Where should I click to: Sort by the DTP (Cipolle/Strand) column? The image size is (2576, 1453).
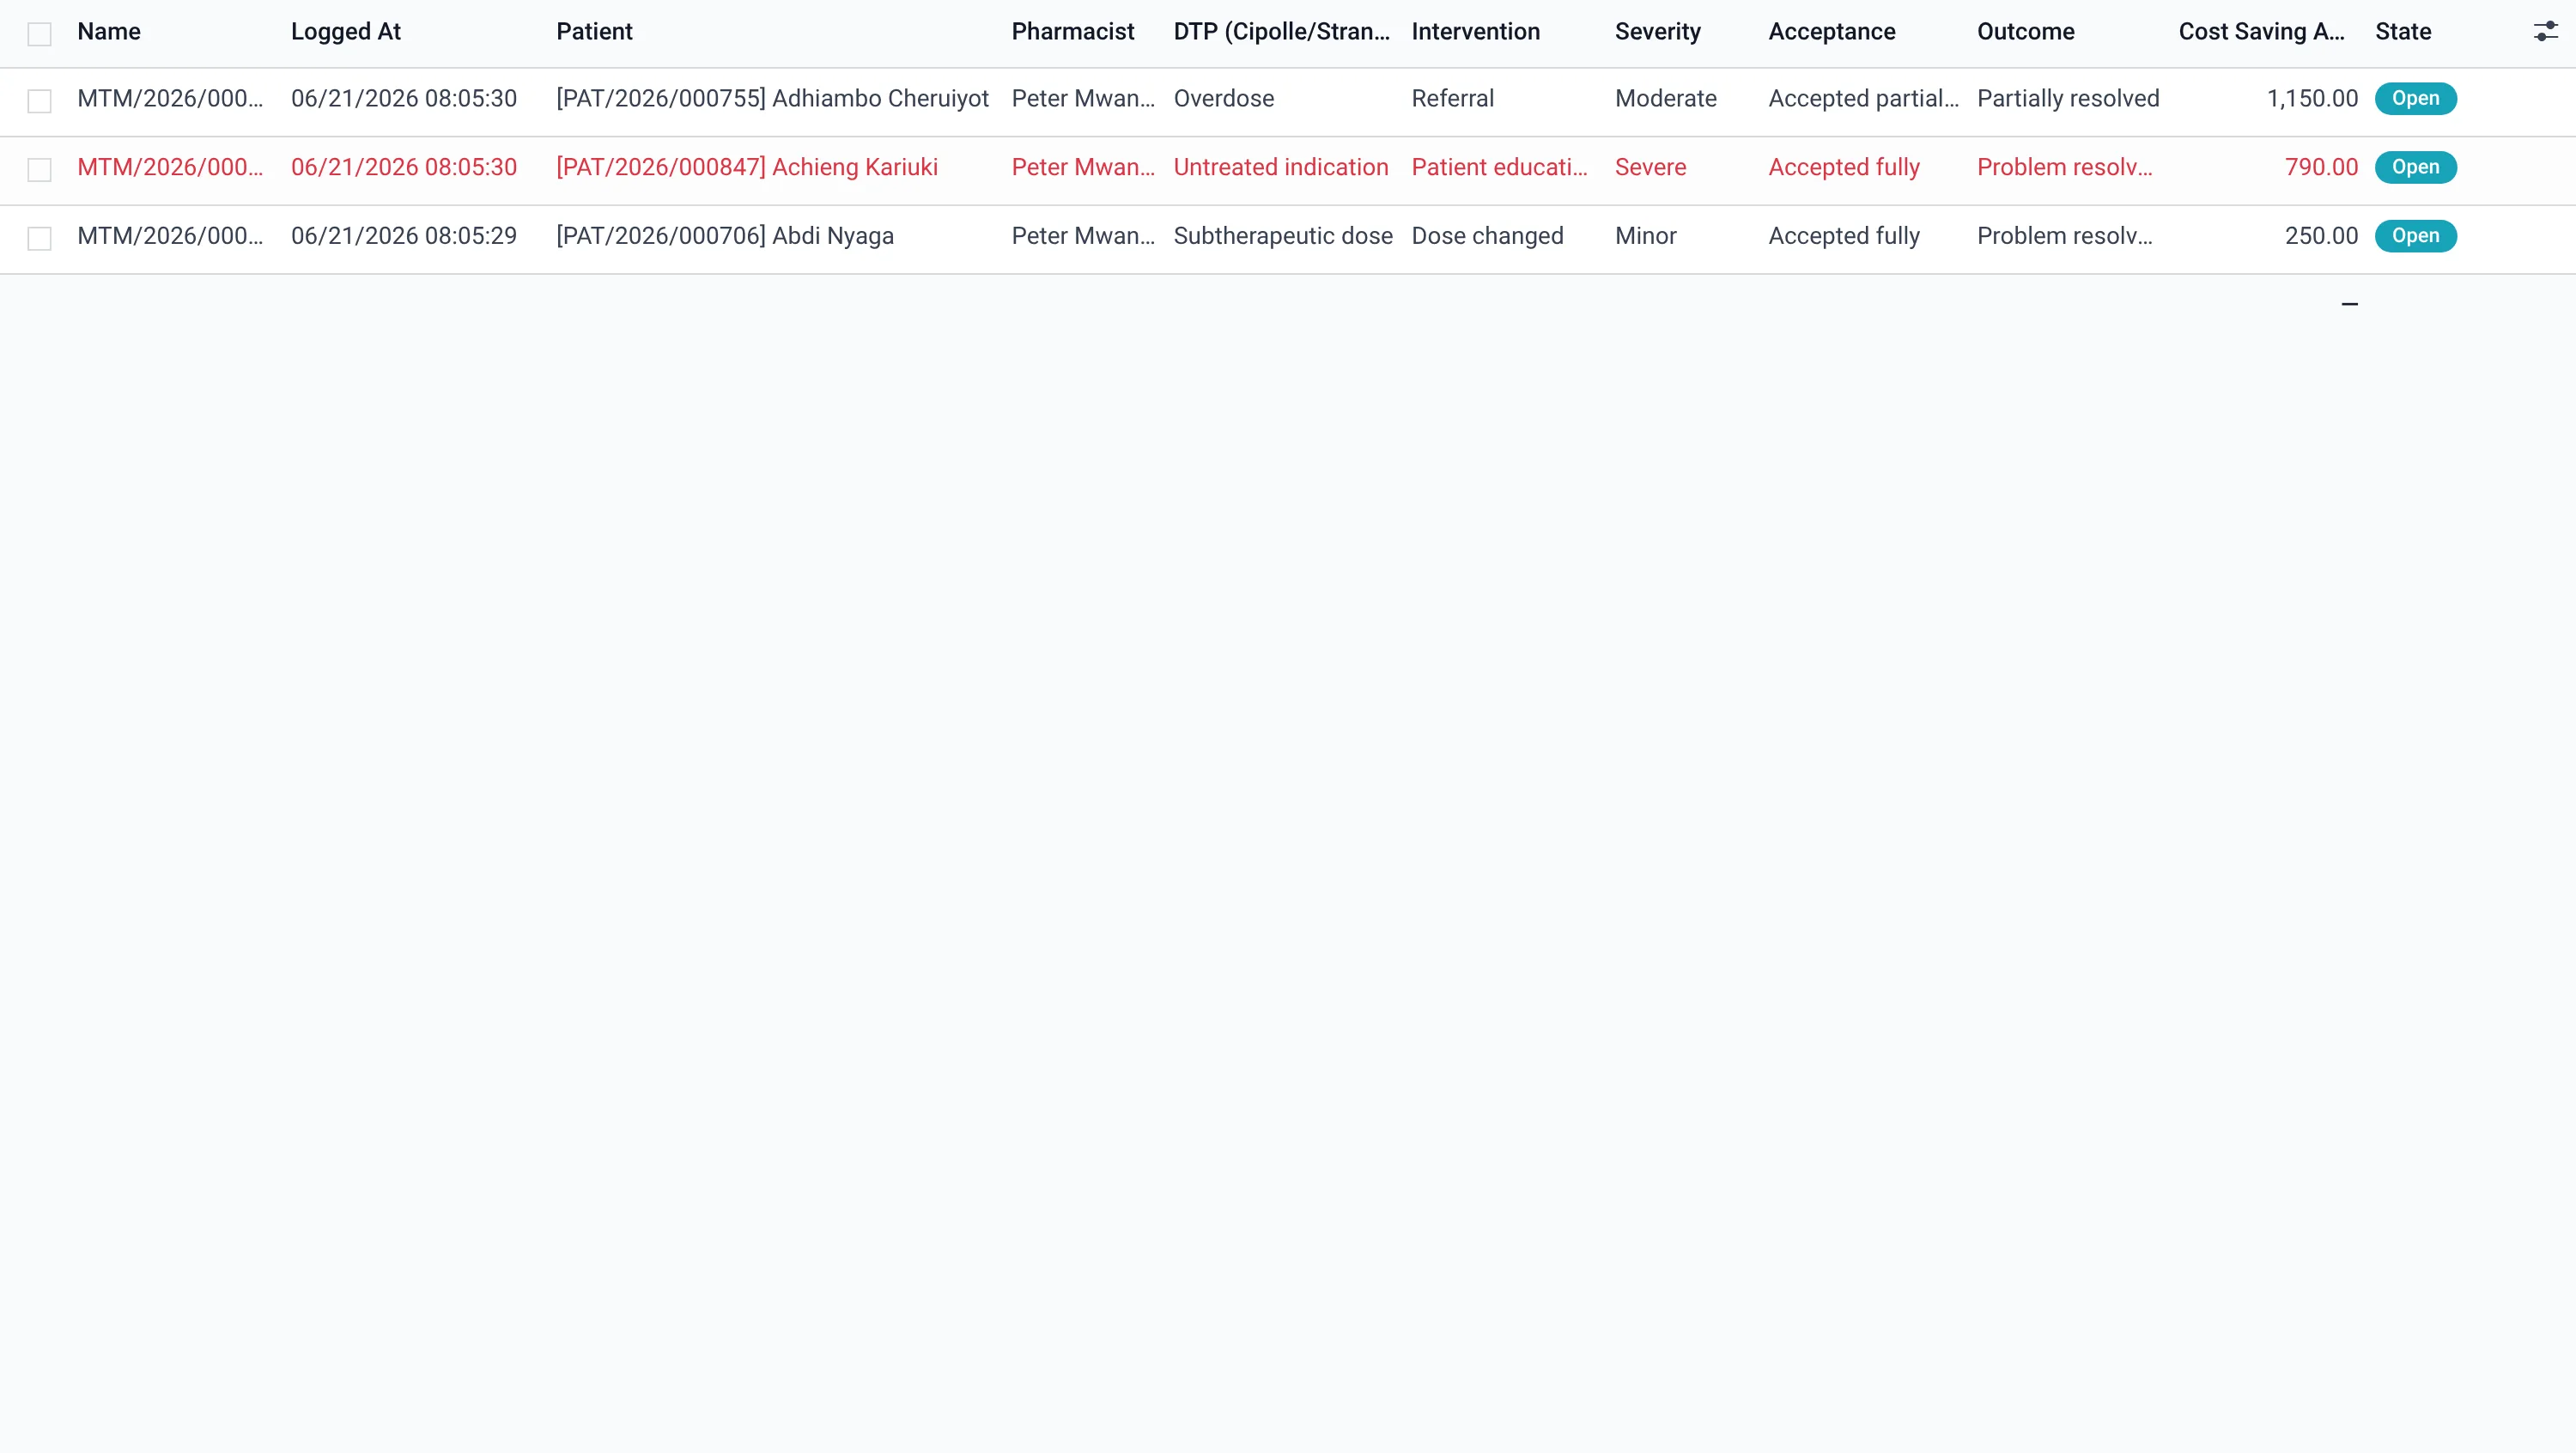pyautogui.click(x=1282, y=32)
